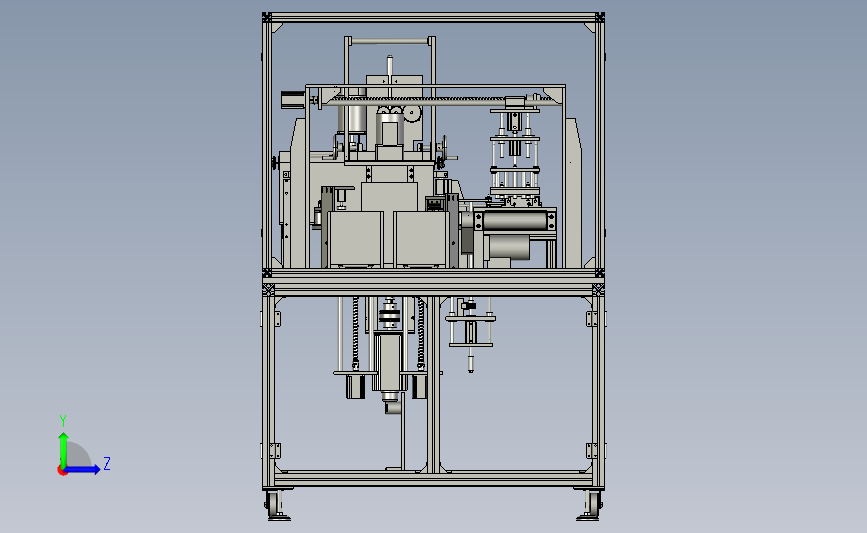
Task: Select the bottom horizontal beam of the frame
Action: (x=434, y=479)
